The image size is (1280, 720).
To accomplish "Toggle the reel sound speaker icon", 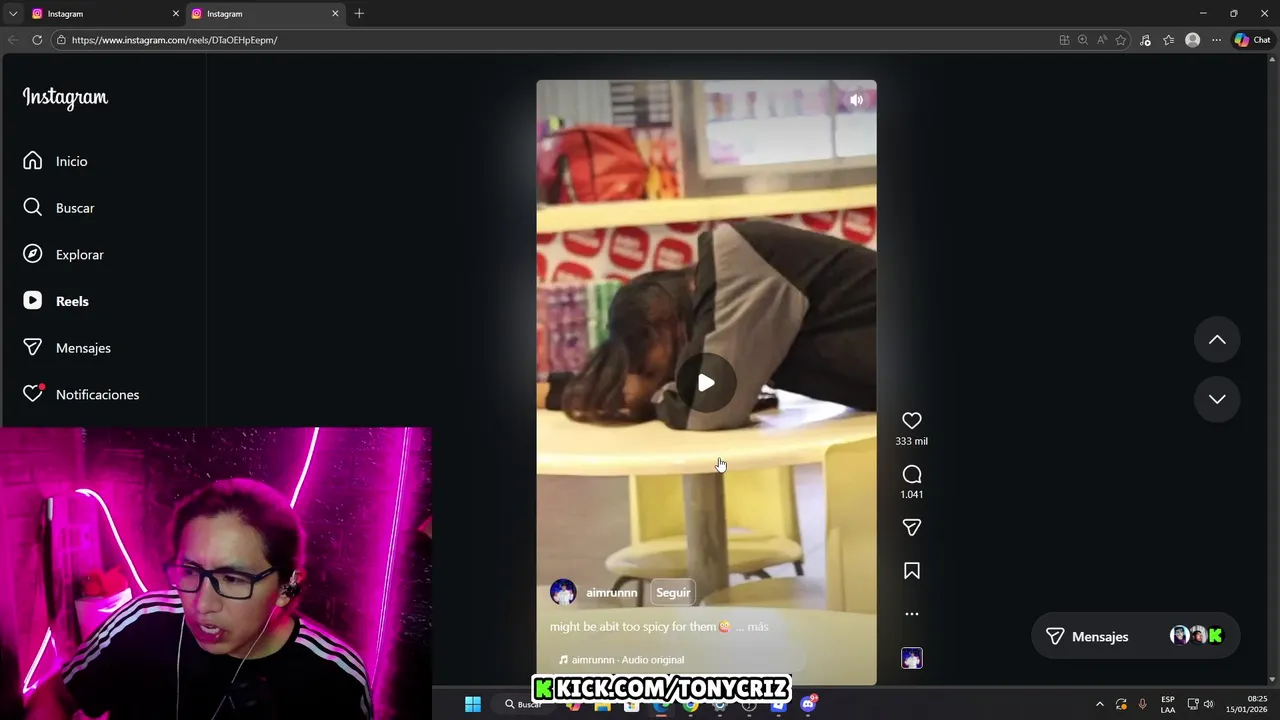I will (x=856, y=100).
